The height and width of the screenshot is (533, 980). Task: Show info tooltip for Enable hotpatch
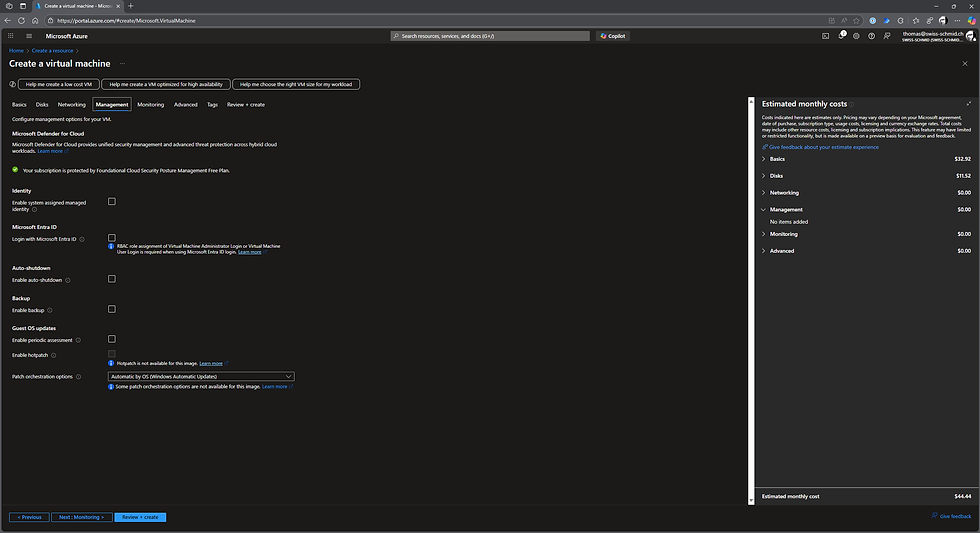54,356
